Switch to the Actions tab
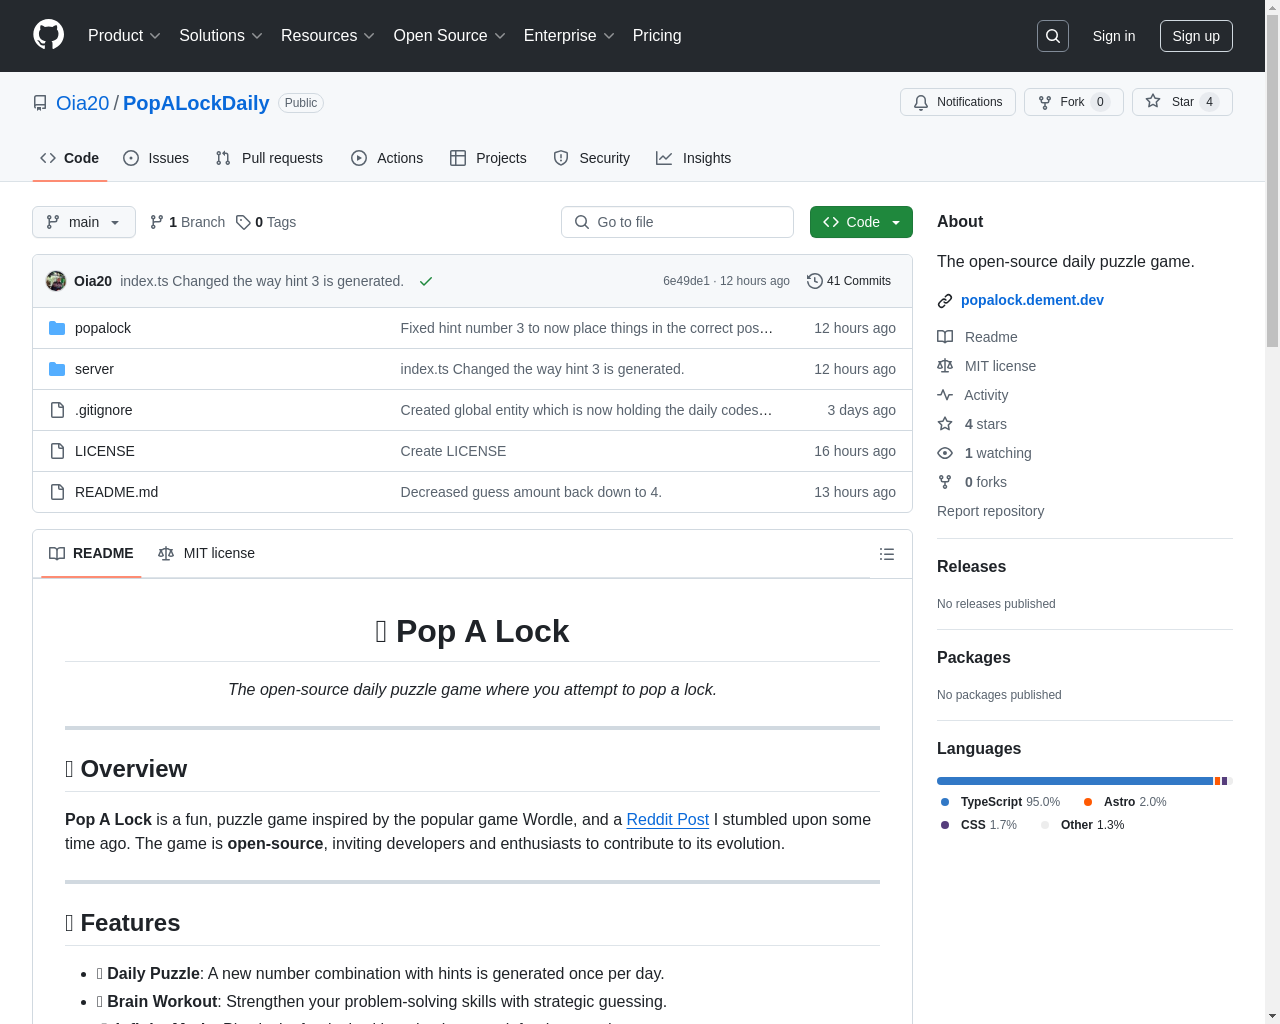Viewport: 1280px width, 1024px height. [x=387, y=158]
